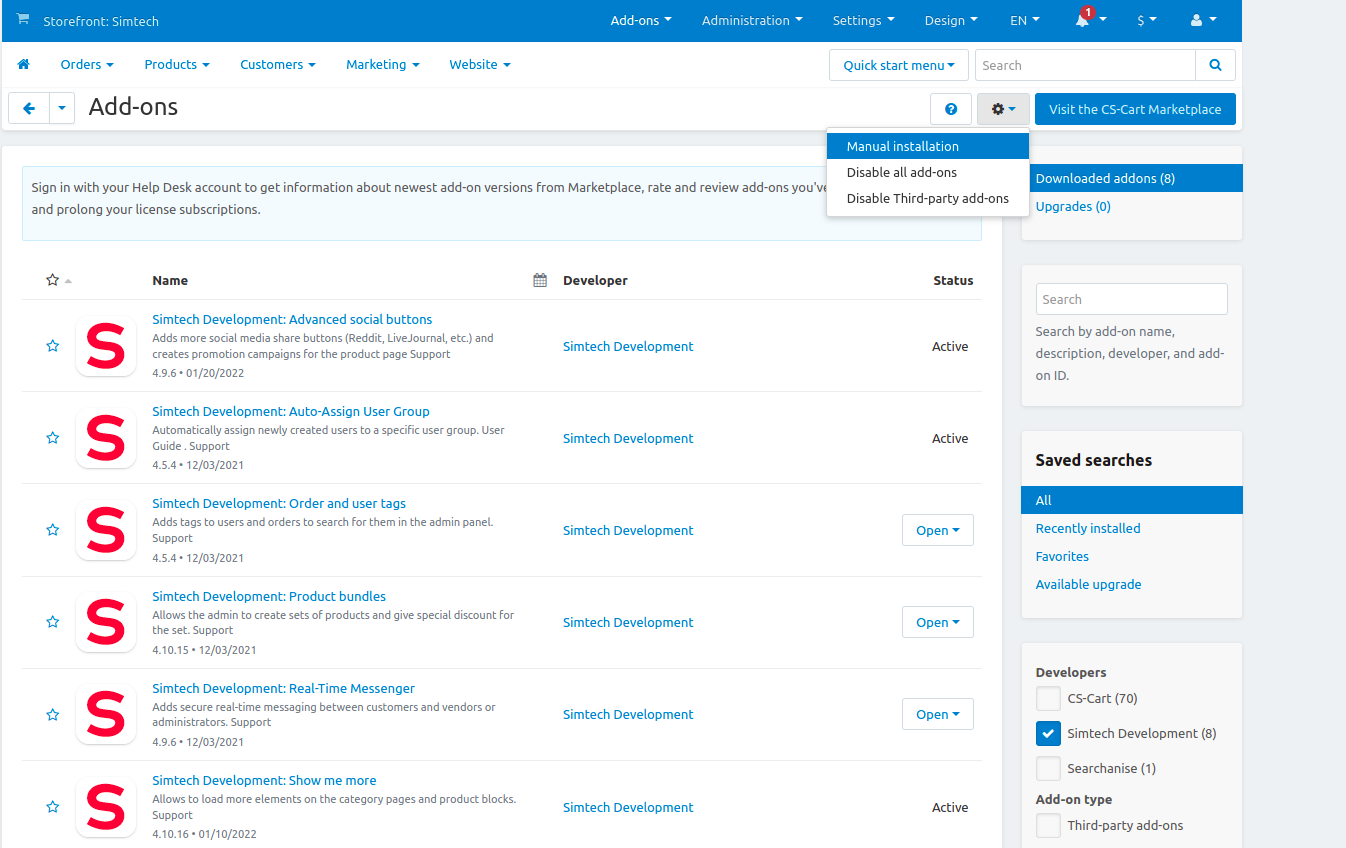The width and height of the screenshot is (1346, 848).
Task: Open the Product bundles Open dropdown
Action: click(x=938, y=622)
